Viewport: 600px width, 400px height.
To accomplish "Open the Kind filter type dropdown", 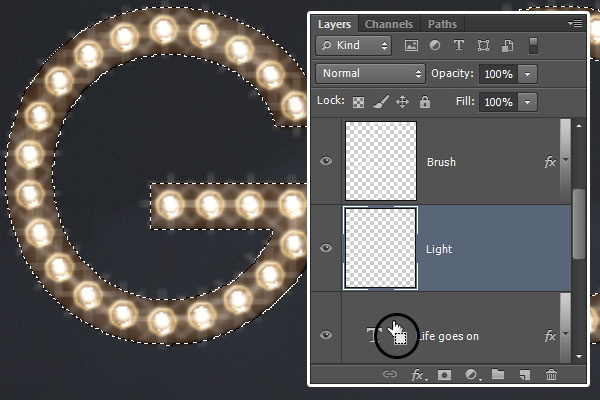I will [353, 46].
